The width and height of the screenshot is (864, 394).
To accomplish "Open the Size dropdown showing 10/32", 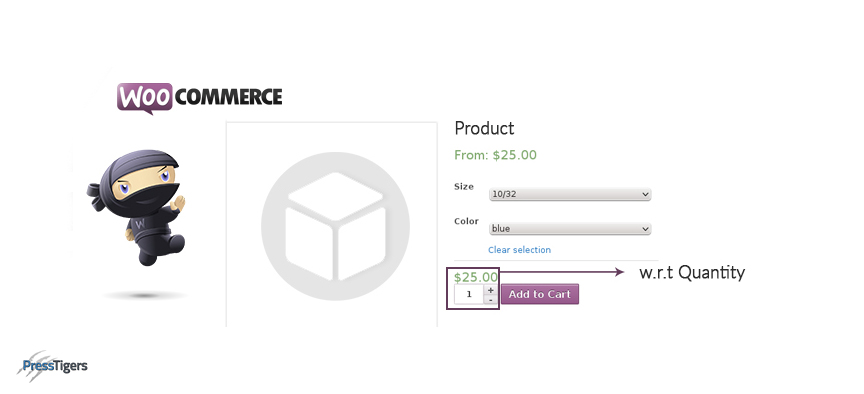I will pos(570,194).
